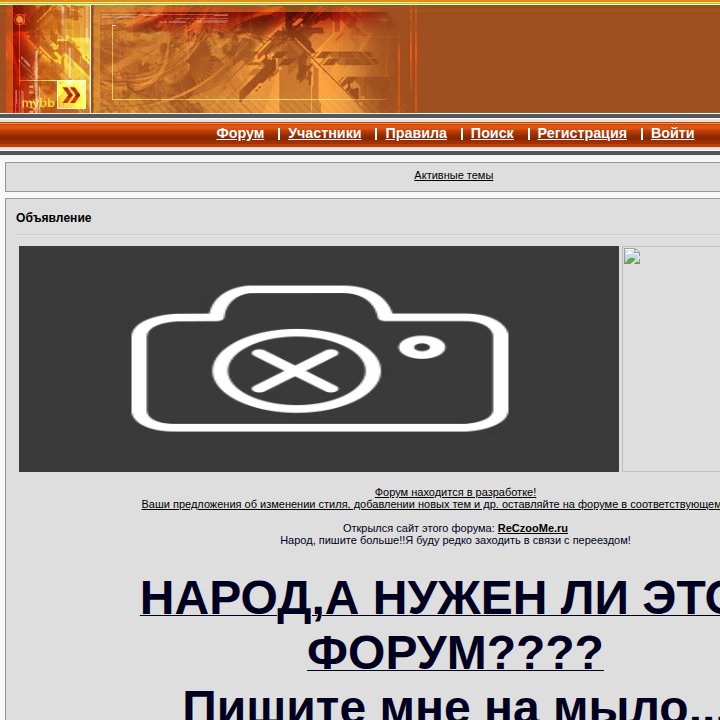Screen dimensions: 720x720
Task: Go to the Правила rules page
Action: [x=416, y=133]
